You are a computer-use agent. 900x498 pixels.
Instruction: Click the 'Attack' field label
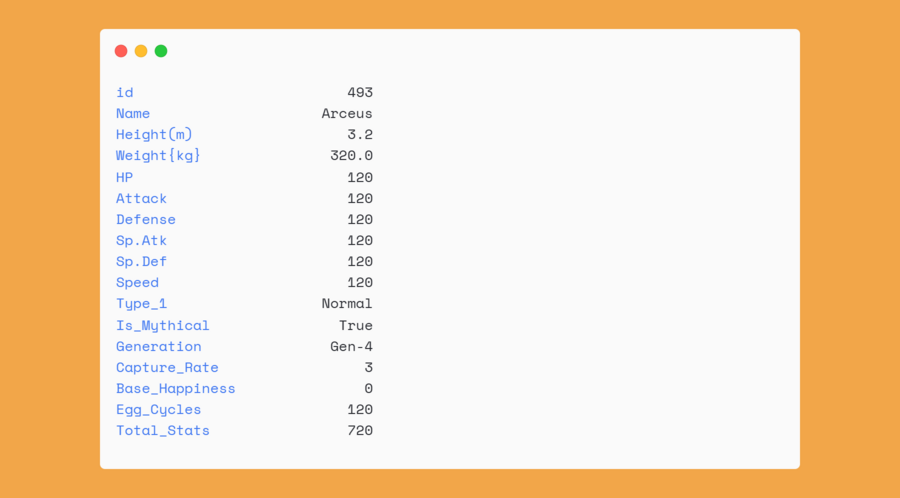tap(141, 198)
